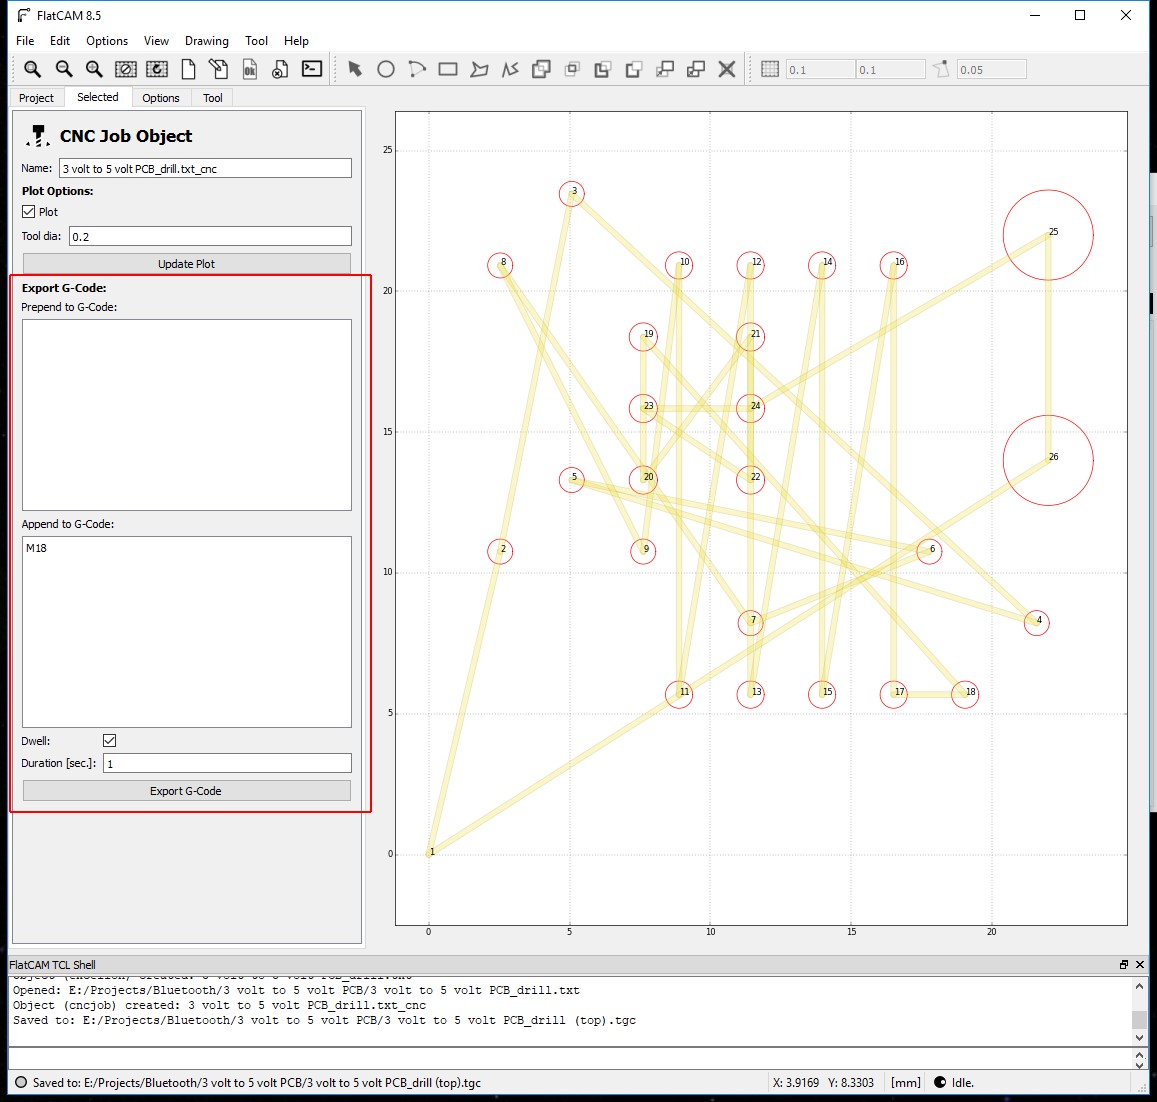Click the Append to G-Code text area
Screen dimensions: 1157x1102
tap(187, 632)
